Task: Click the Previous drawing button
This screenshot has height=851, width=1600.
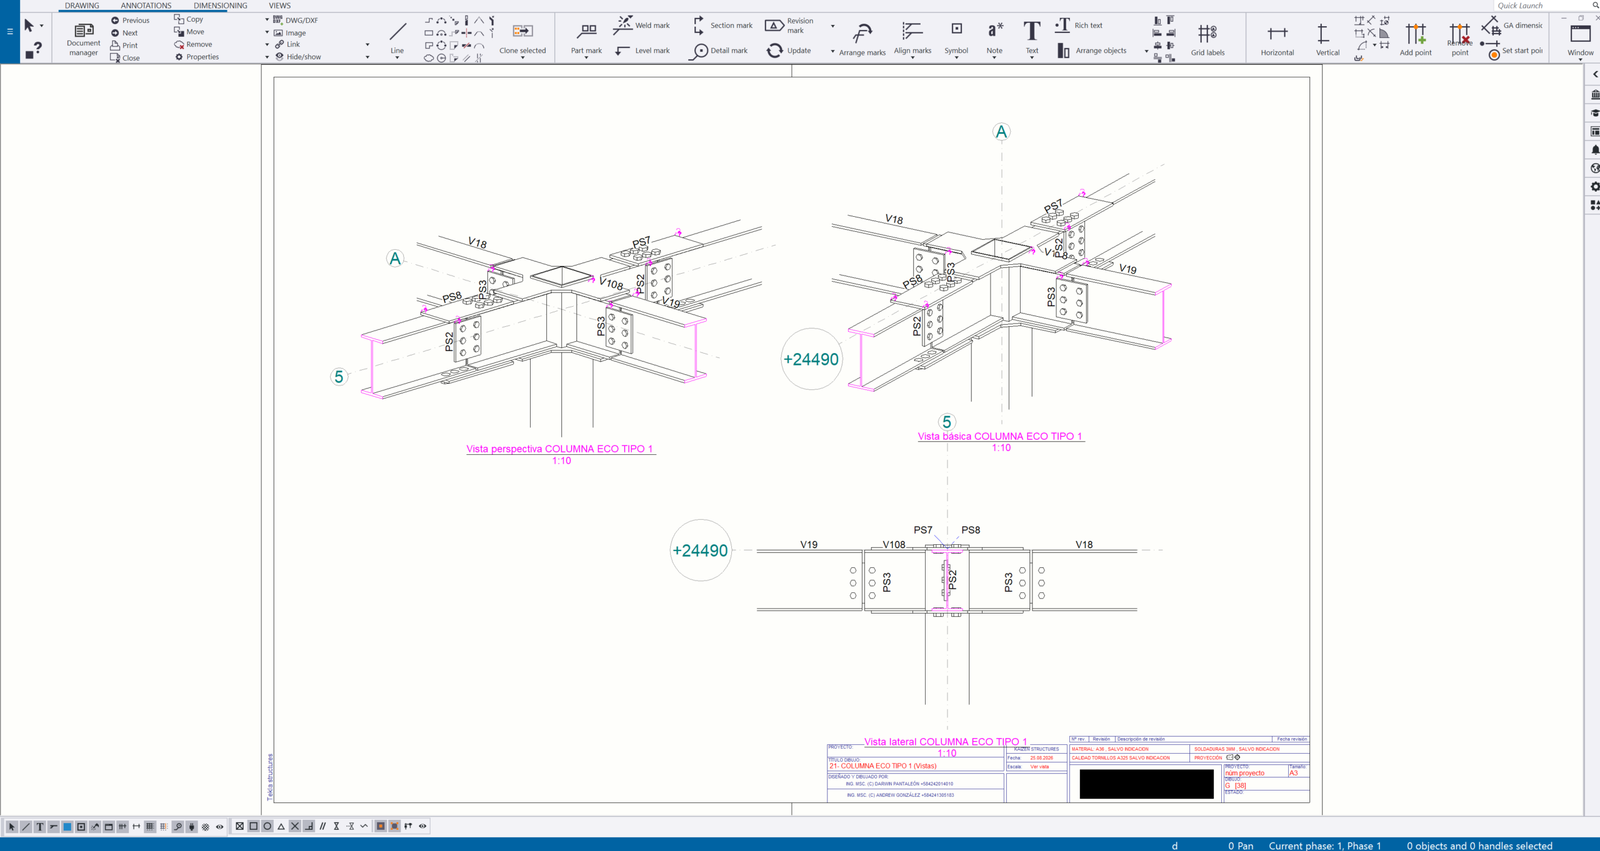Action: (x=130, y=20)
